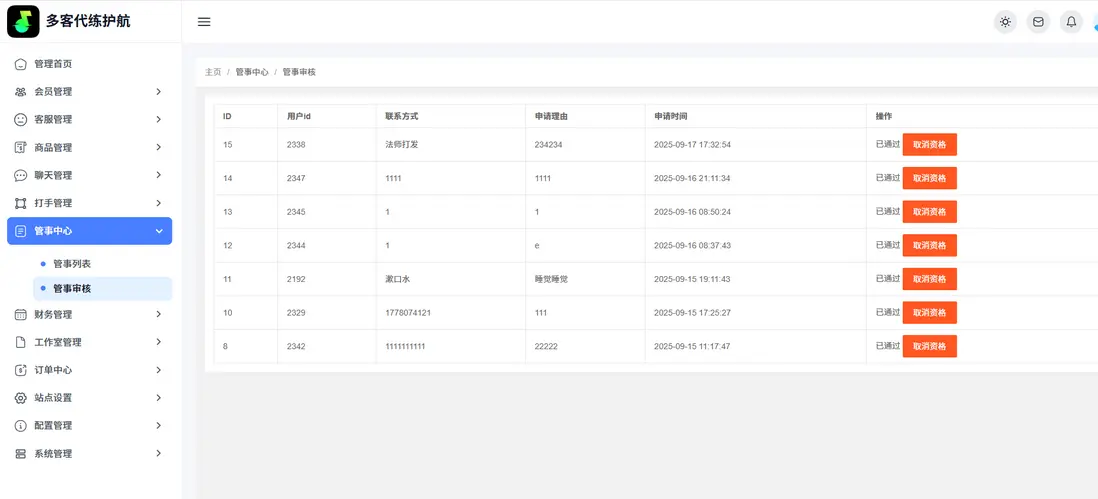
Task: Click the 申请时间 column header
Action: (x=671, y=117)
